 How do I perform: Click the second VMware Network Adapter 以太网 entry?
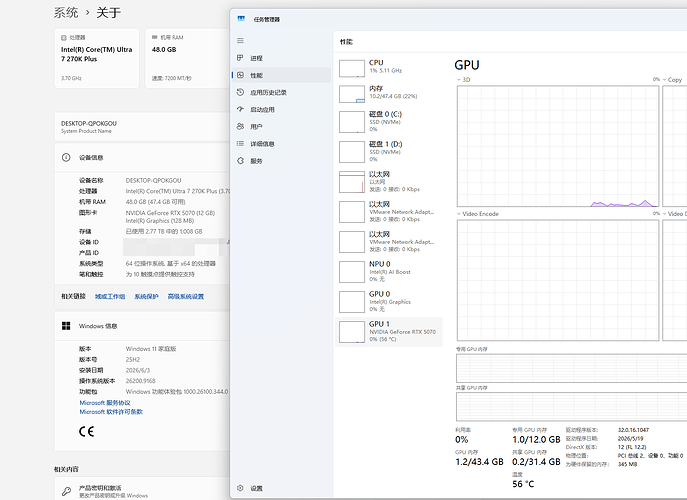(x=389, y=241)
